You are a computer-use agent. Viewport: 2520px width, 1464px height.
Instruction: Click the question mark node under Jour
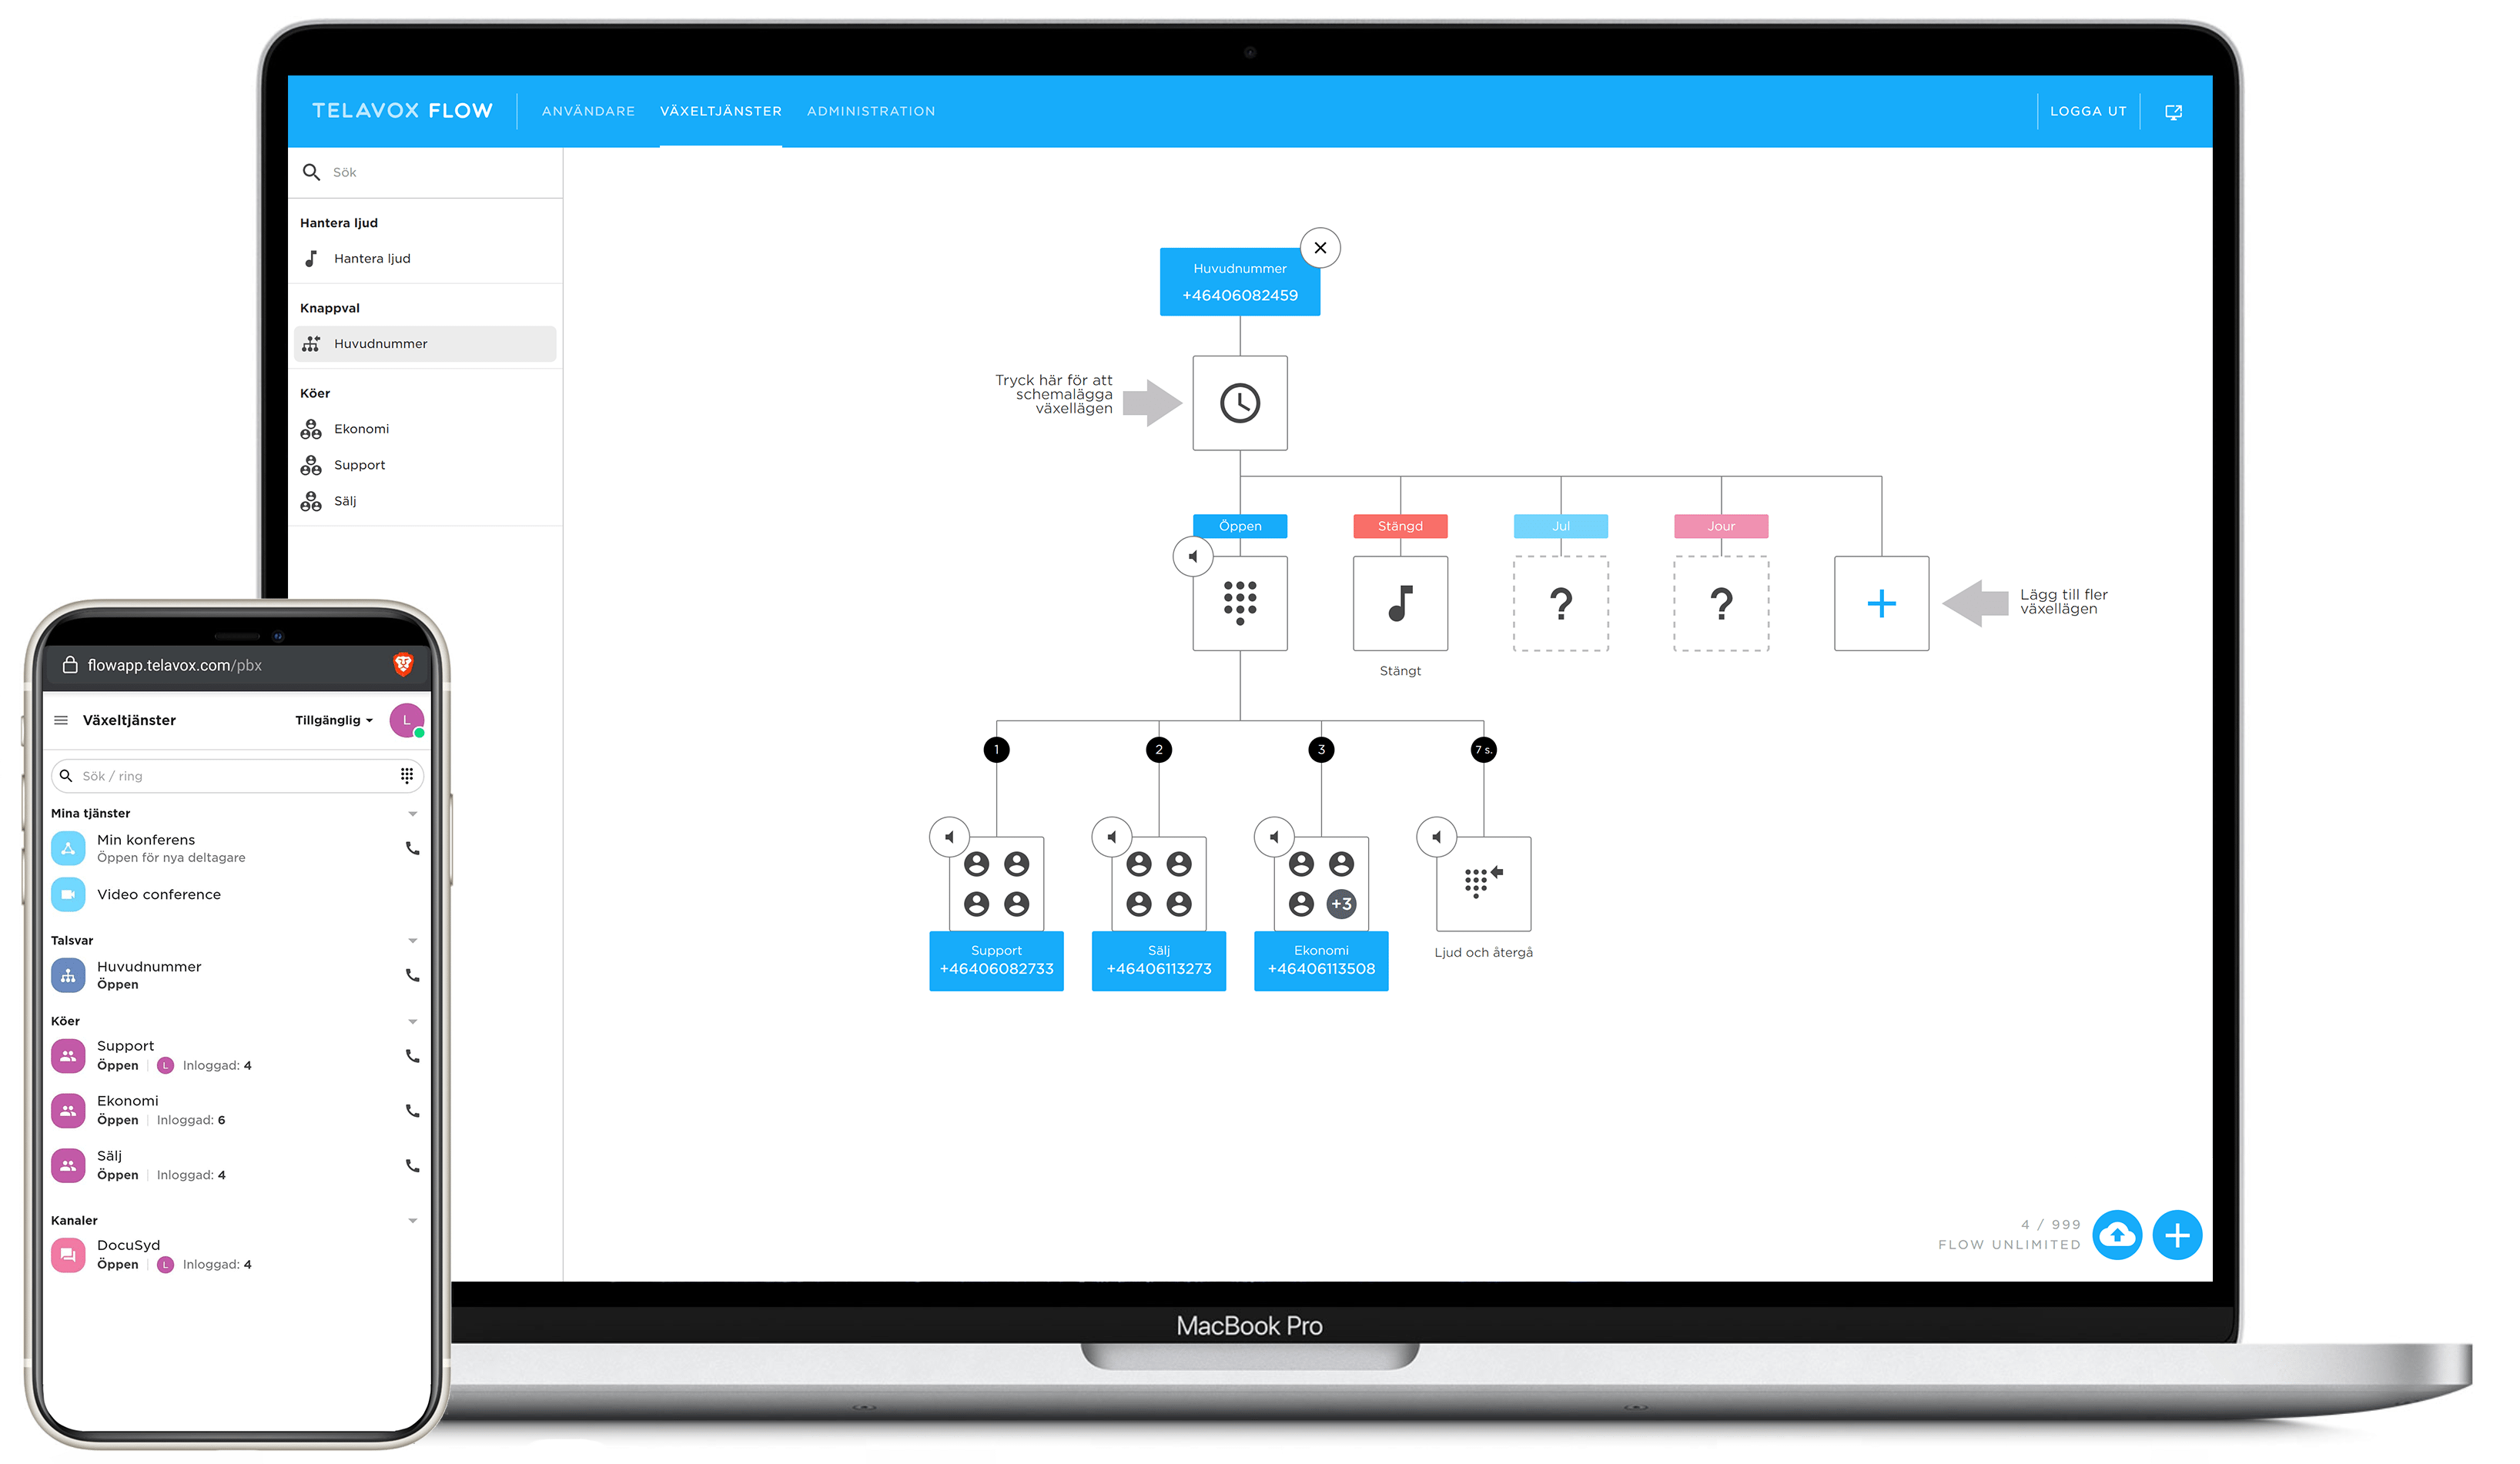(1721, 603)
